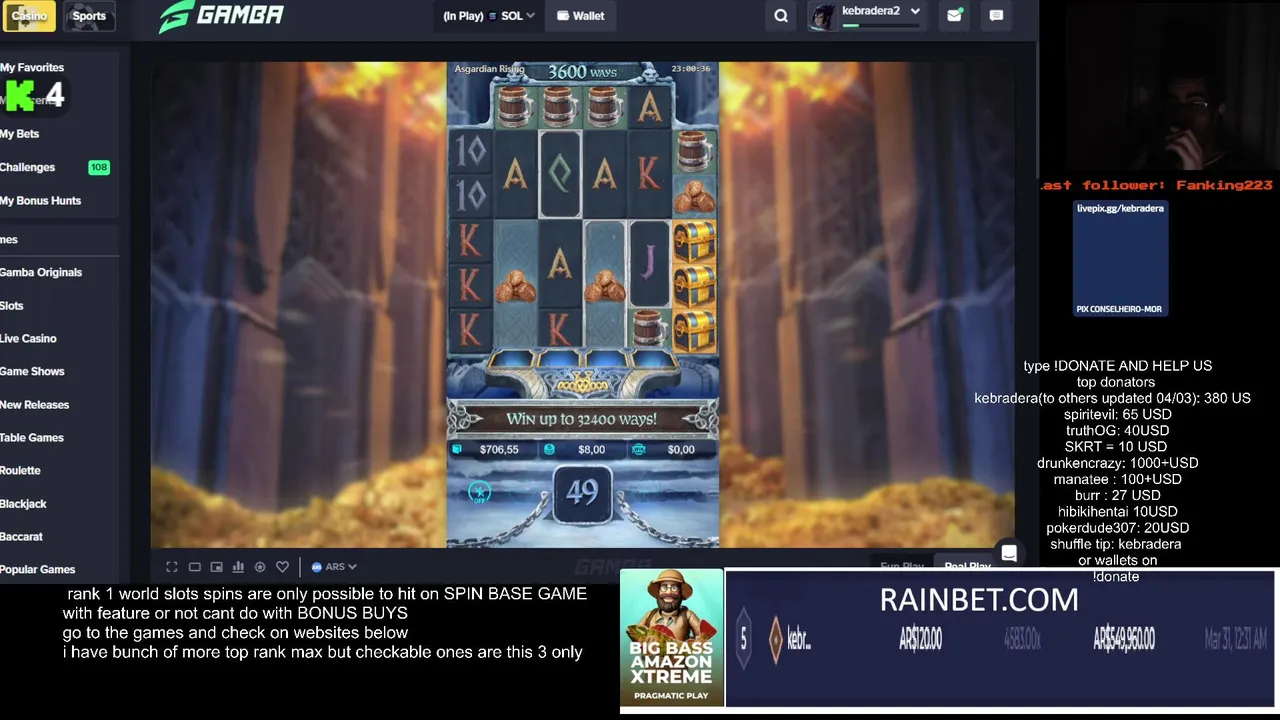
Task: Switch to the Sports tab
Action: coord(89,15)
